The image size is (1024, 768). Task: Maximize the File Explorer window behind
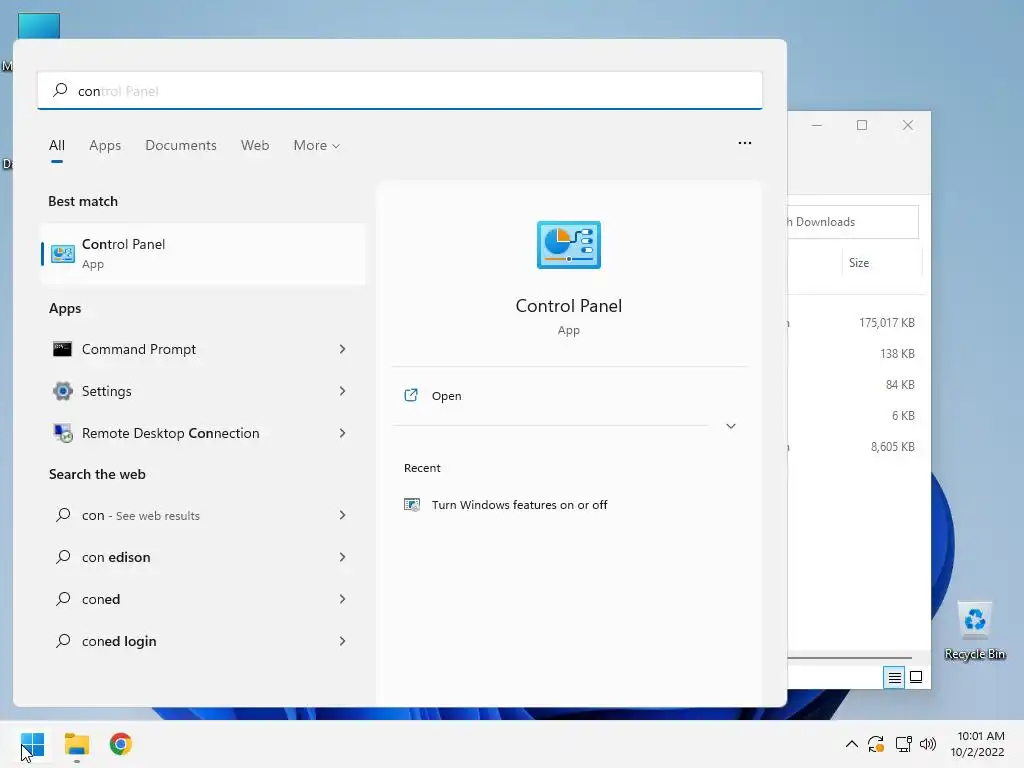tap(862, 125)
